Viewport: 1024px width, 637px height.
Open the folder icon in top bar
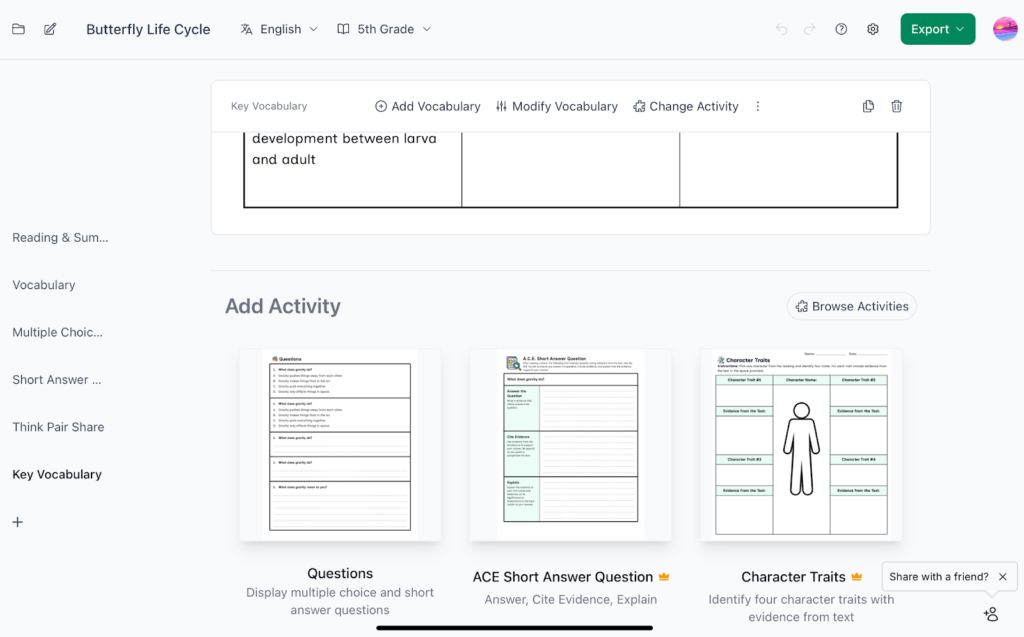pos(18,29)
